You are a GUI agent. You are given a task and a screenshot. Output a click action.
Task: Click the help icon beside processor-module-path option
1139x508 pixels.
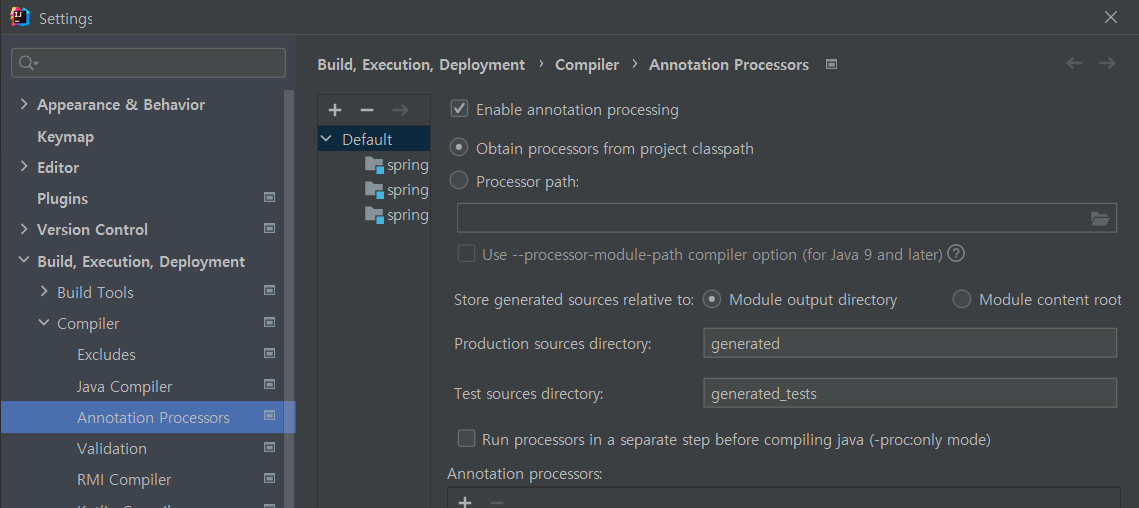956,253
